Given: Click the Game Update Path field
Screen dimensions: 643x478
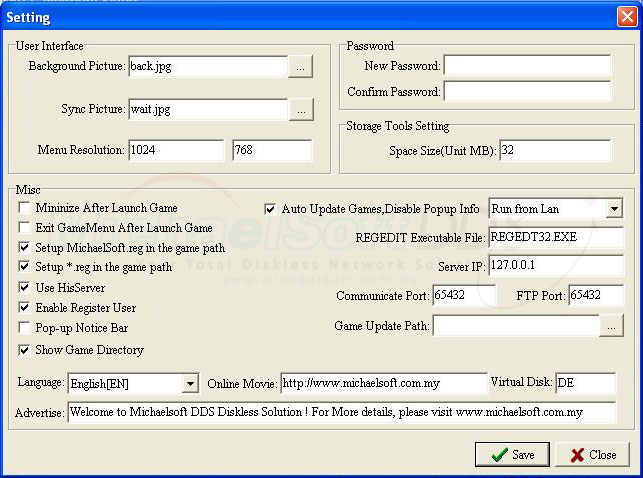Looking at the screenshot, I should (516, 326).
